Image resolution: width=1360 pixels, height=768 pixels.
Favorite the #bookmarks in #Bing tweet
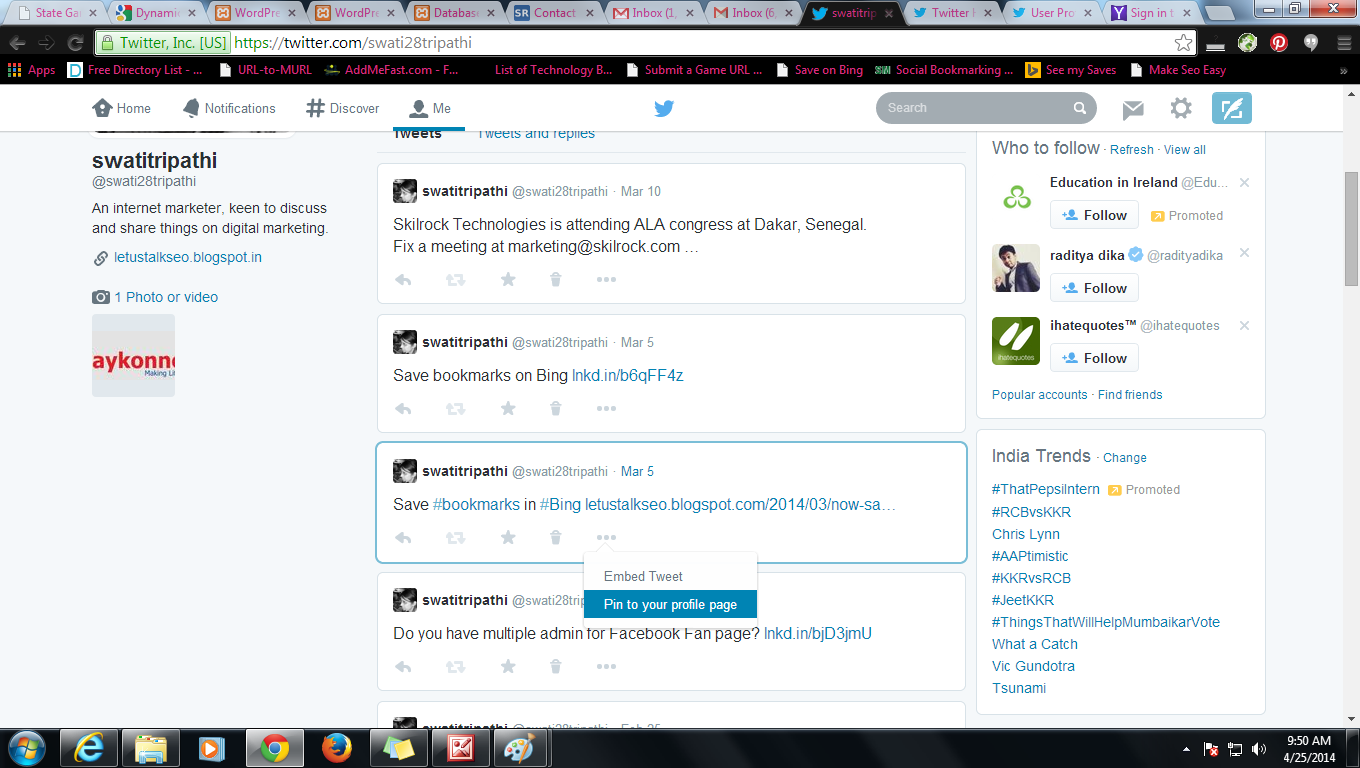coord(508,538)
